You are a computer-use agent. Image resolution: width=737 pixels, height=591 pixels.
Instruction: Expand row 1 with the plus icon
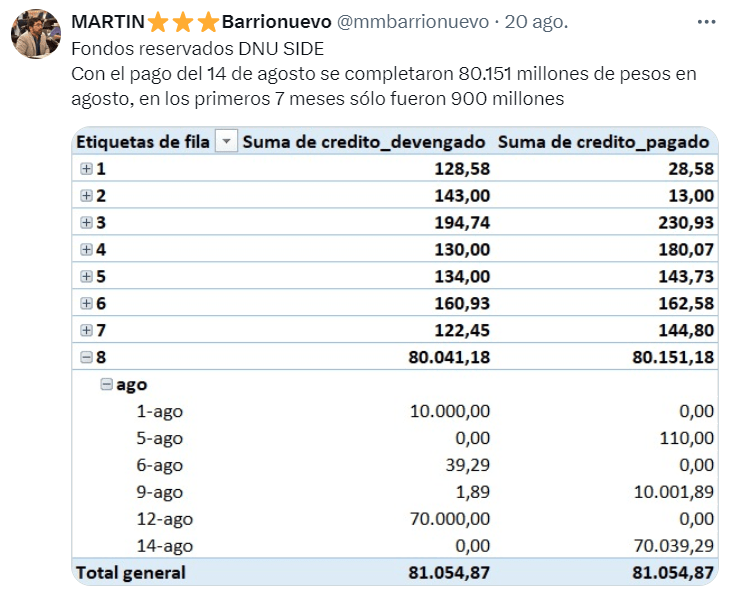pos(87,169)
